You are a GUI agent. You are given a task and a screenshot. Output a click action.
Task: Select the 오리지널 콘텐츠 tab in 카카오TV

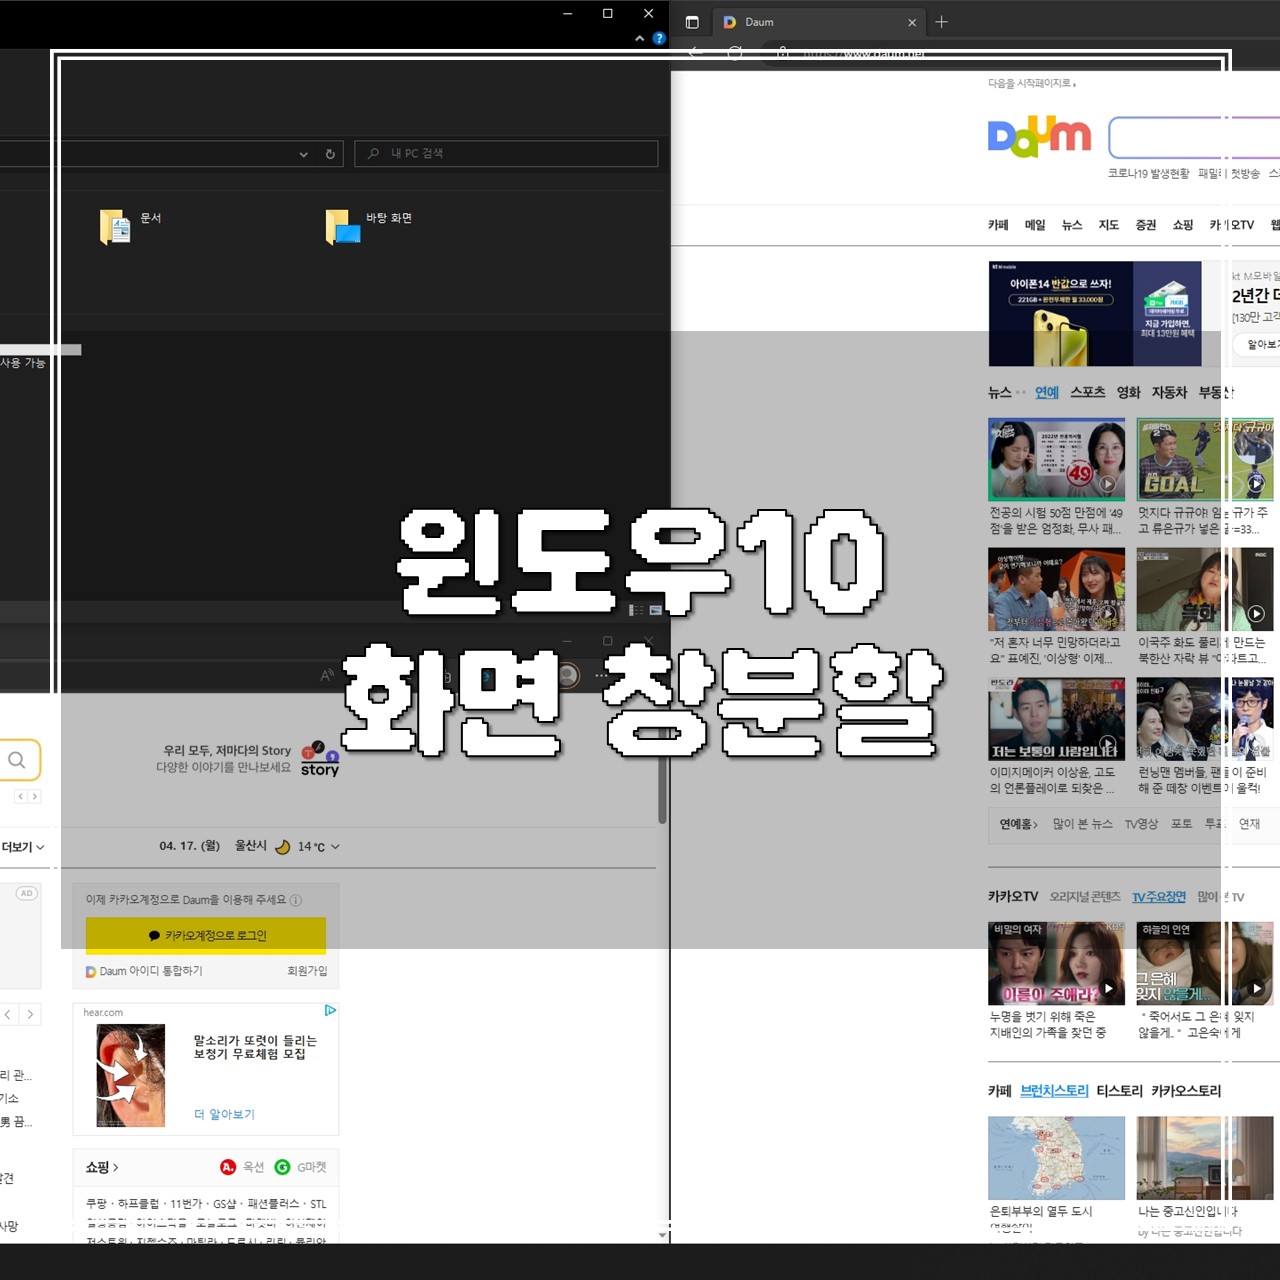click(x=1085, y=897)
